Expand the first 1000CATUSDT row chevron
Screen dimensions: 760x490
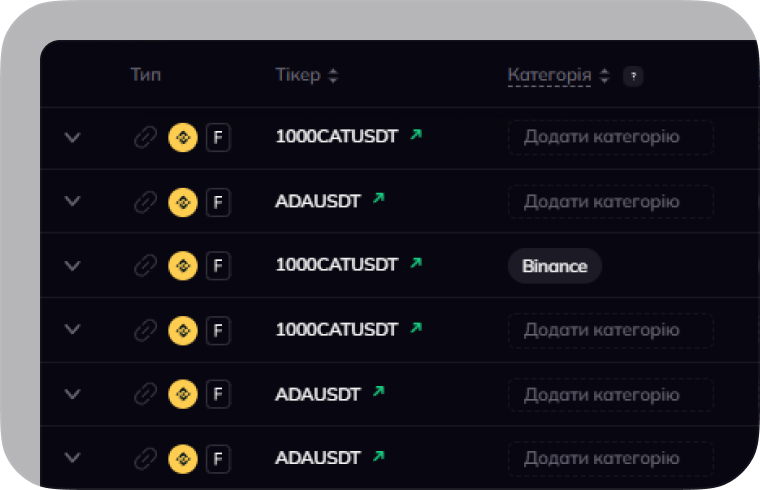tap(72, 137)
